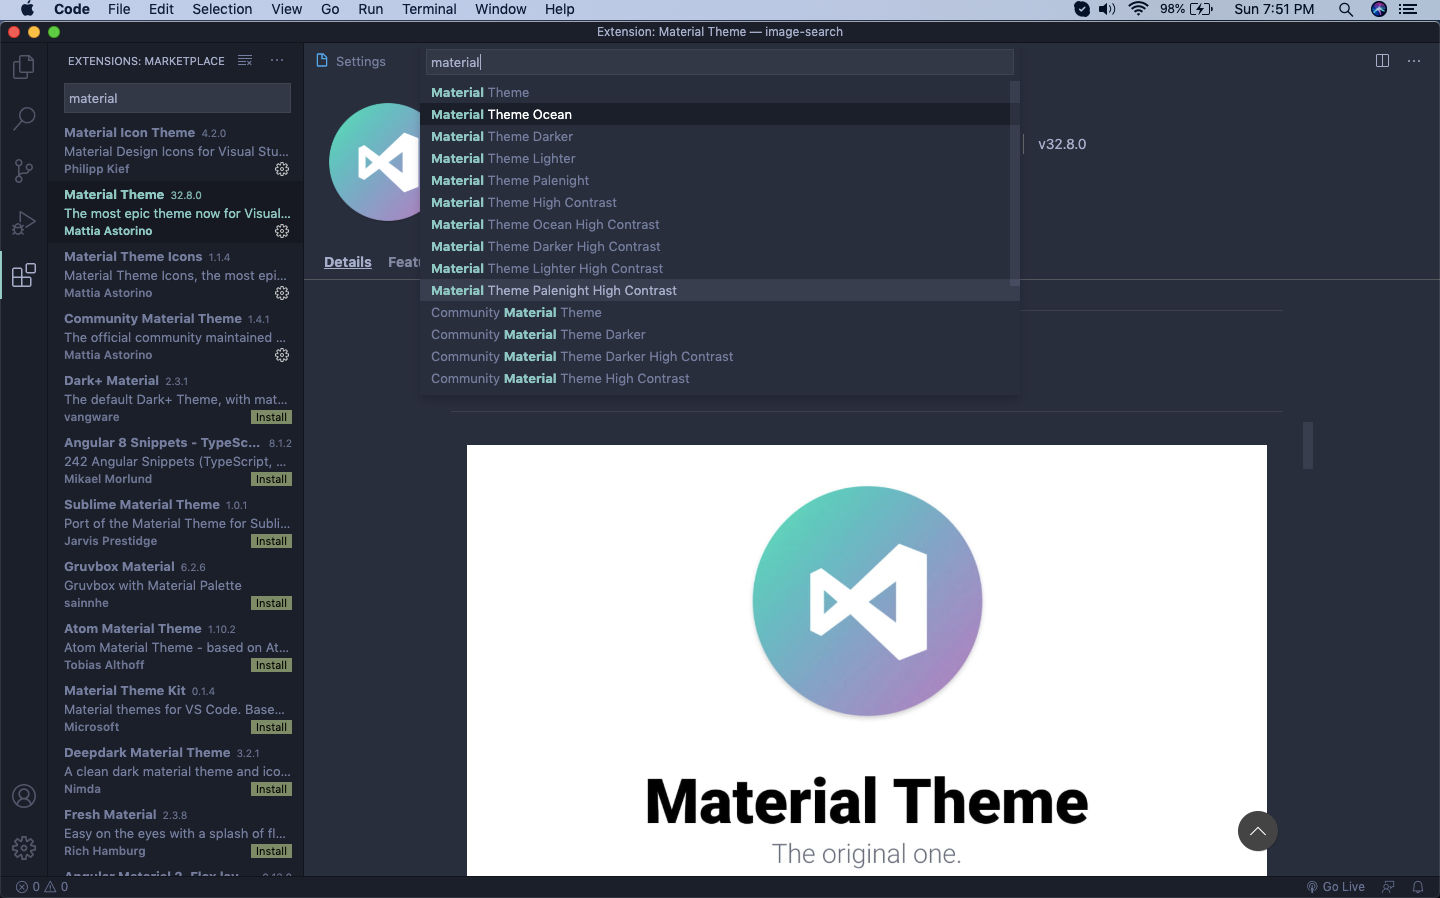Open the Manage gear in activity bar
This screenshot has width=1440, height=898.
[x=24, y=848]
